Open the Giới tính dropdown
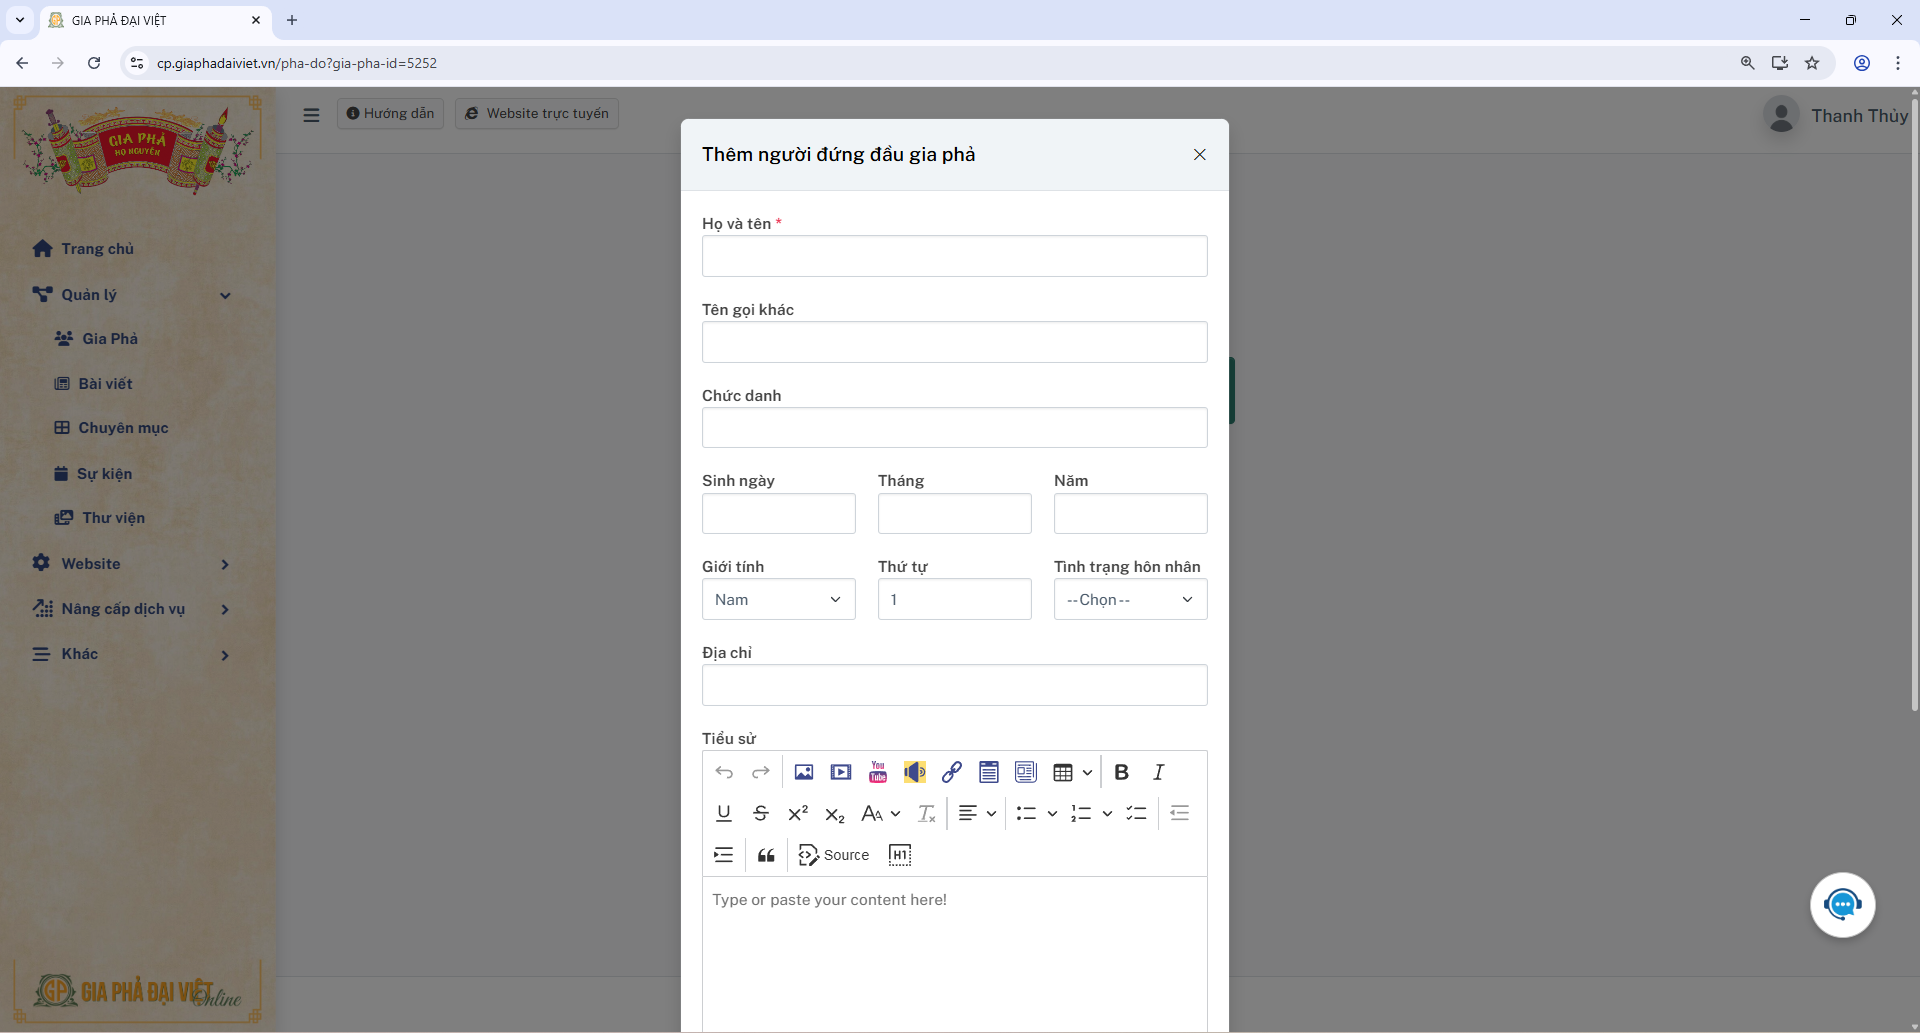The image size is (1920, 1033). 778,599
